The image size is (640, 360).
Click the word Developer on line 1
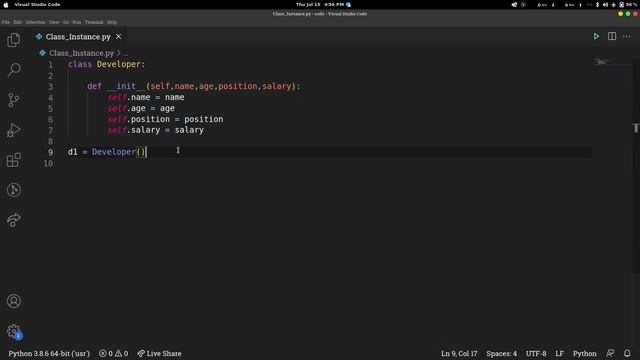pos(118,64)
